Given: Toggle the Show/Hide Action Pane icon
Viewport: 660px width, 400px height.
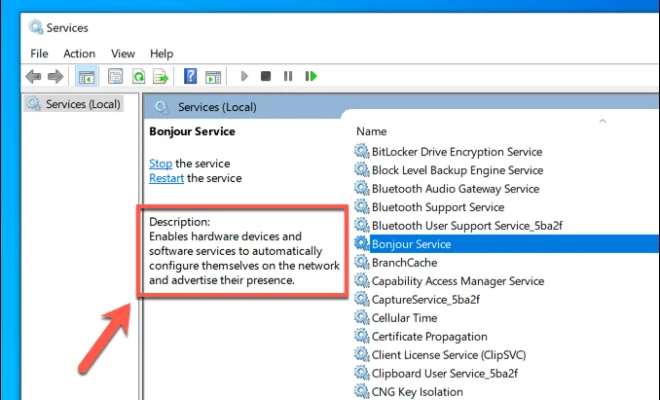Looking at the screenshot, I should tap(213, 77).
